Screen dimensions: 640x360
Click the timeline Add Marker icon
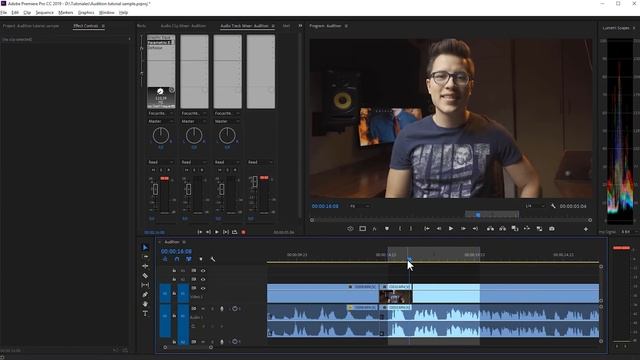201,259
